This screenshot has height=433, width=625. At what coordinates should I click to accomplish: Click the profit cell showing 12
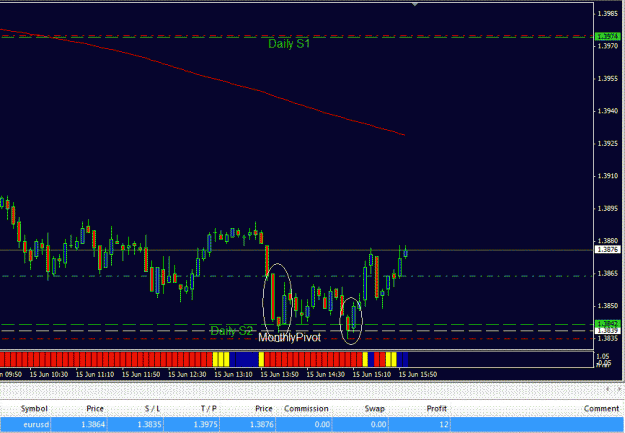444,425
